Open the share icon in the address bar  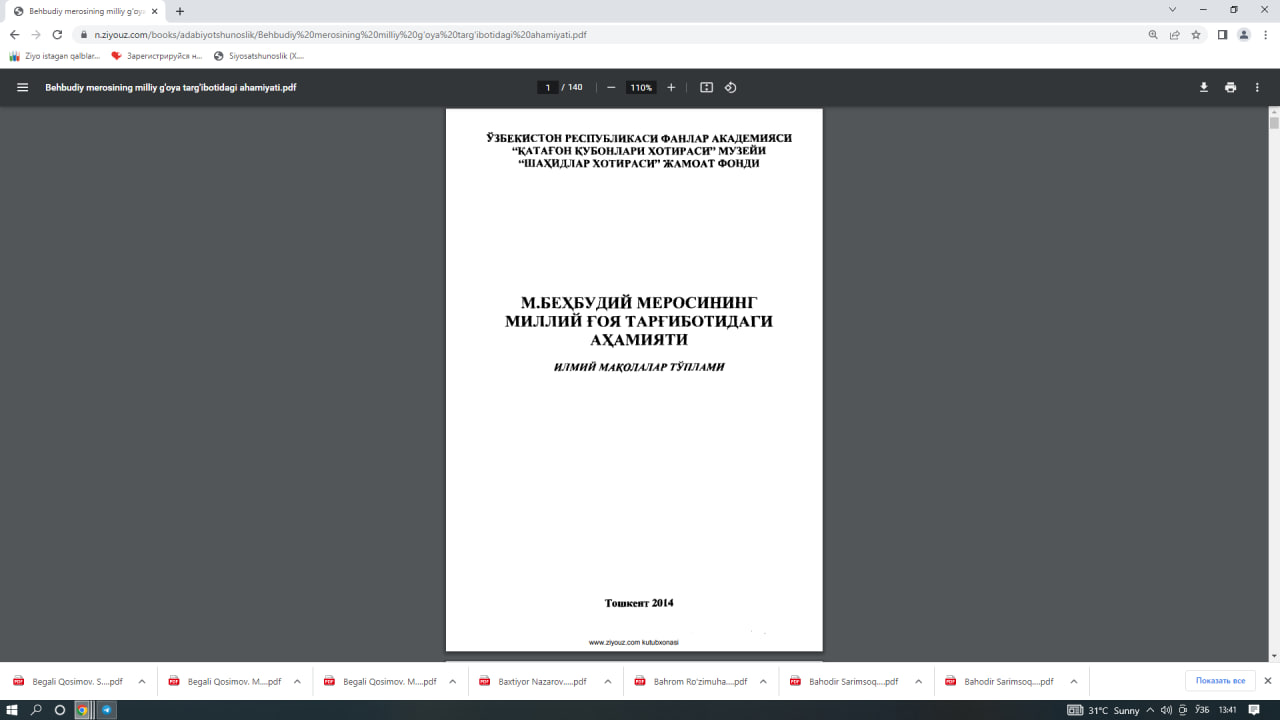(x=1173, y=33)
